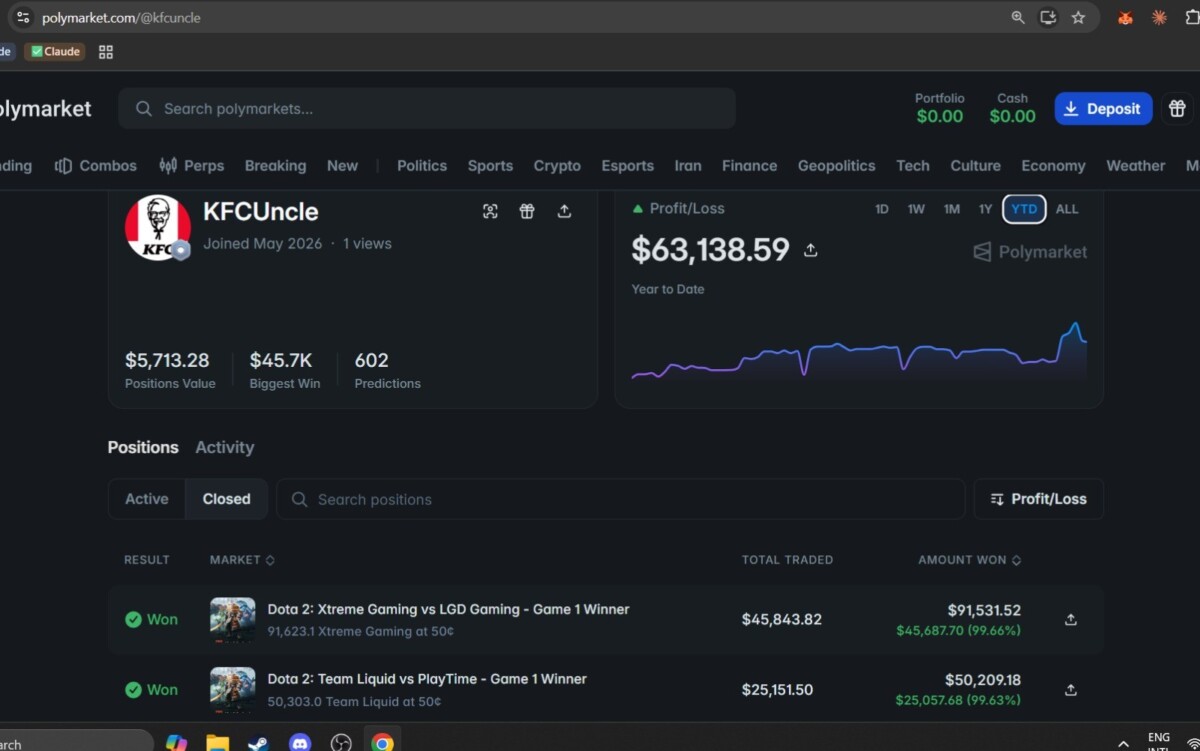Open the Tech category
This screenshot has width=1200, height=751.
[x=912, y=166]
